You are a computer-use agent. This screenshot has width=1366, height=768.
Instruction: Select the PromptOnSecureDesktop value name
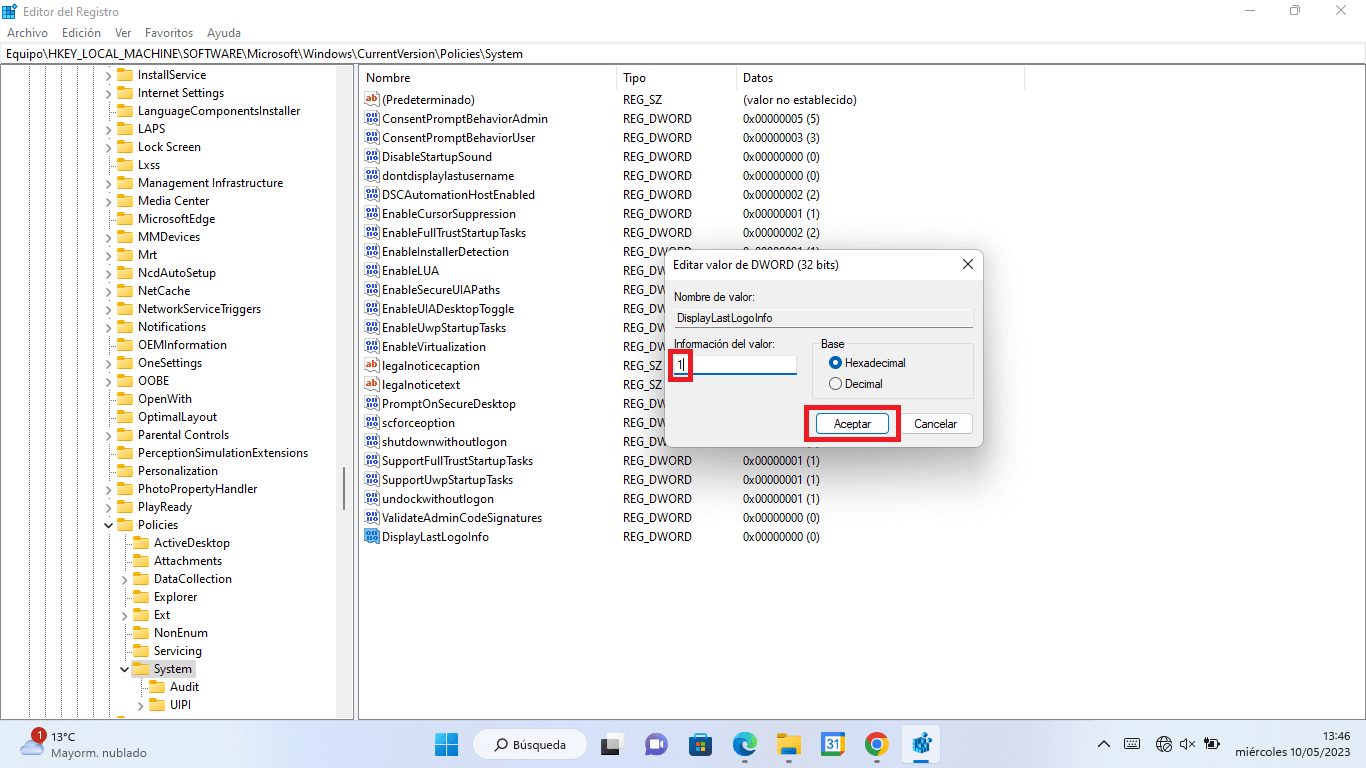[449, 404]
